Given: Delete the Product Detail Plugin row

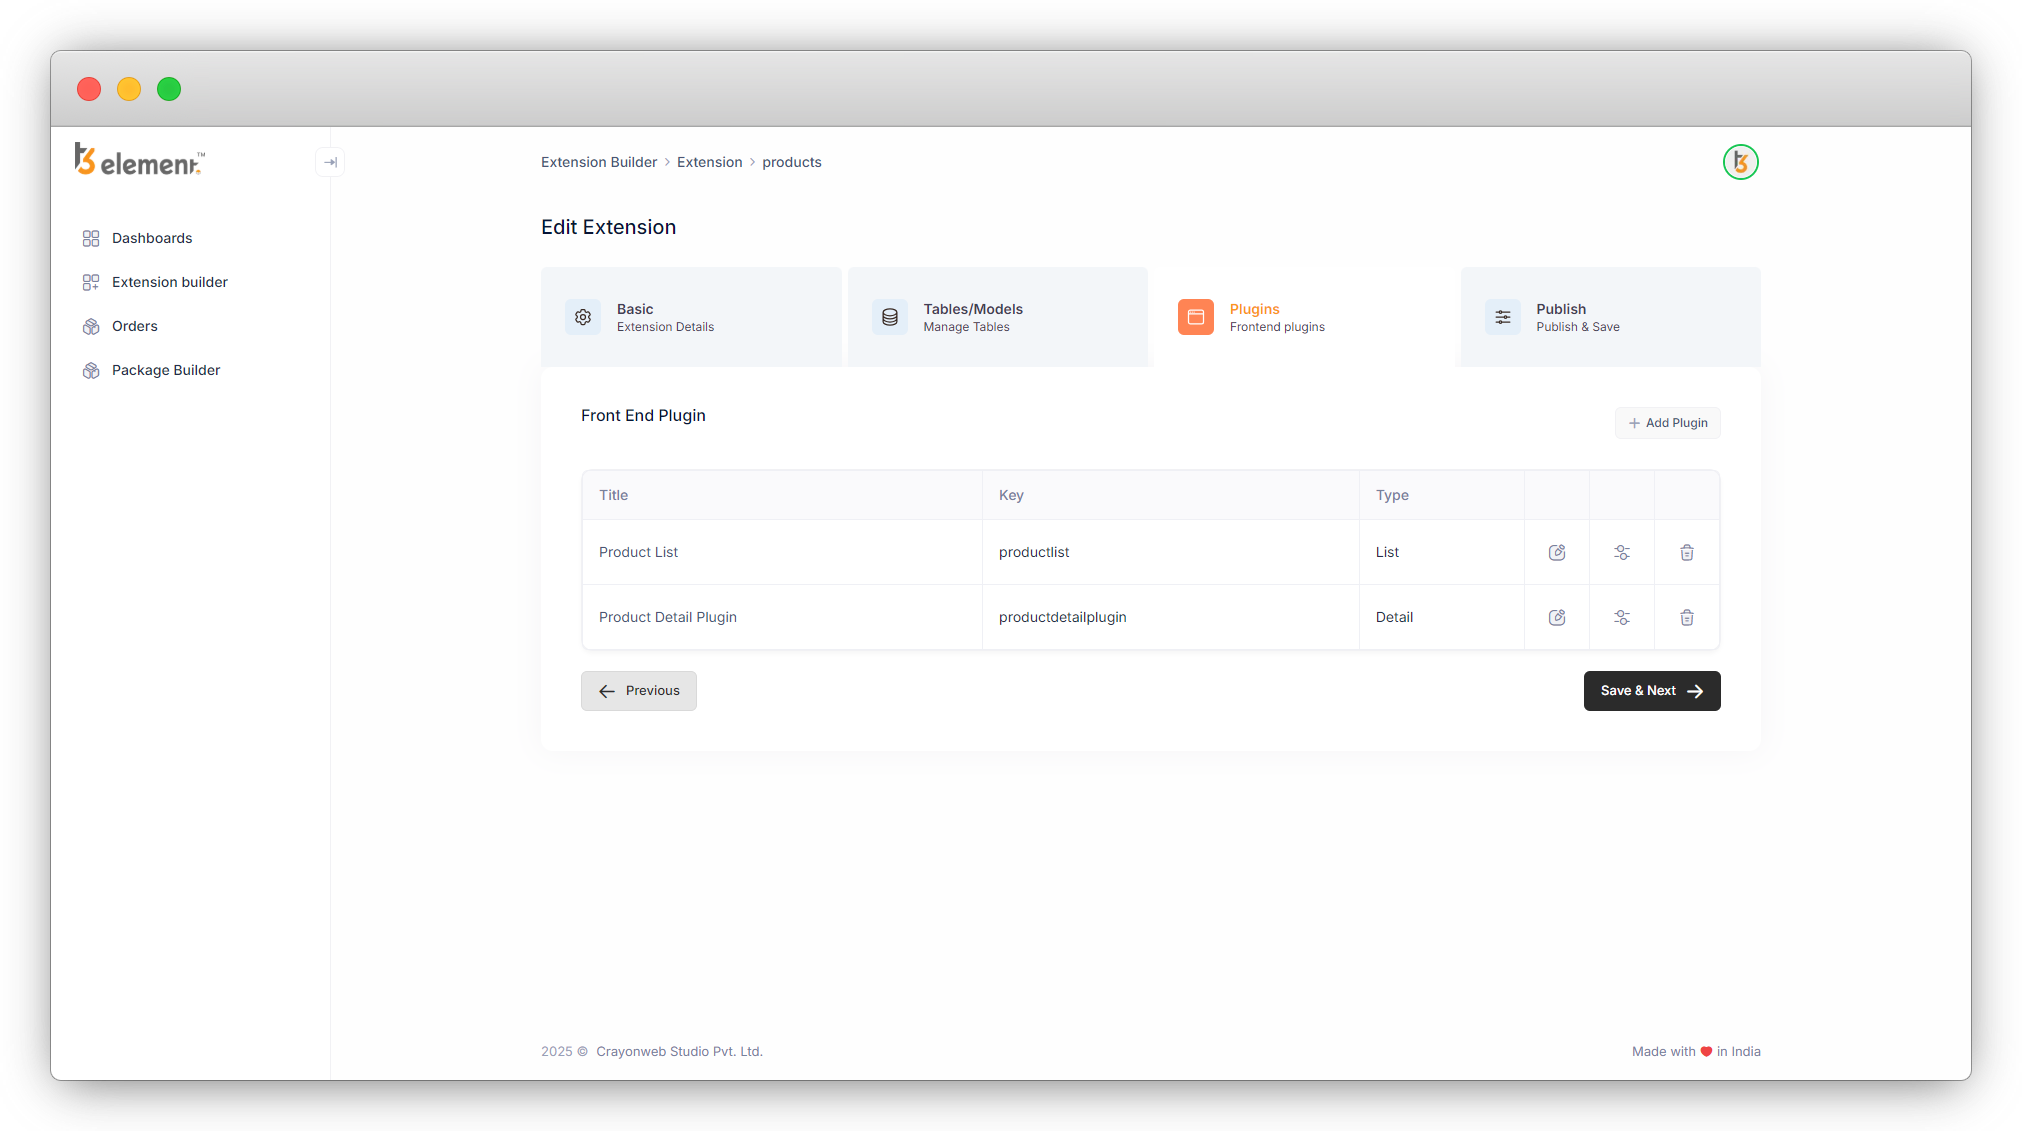Looking at the screenshot, I should click(1687, 617).
